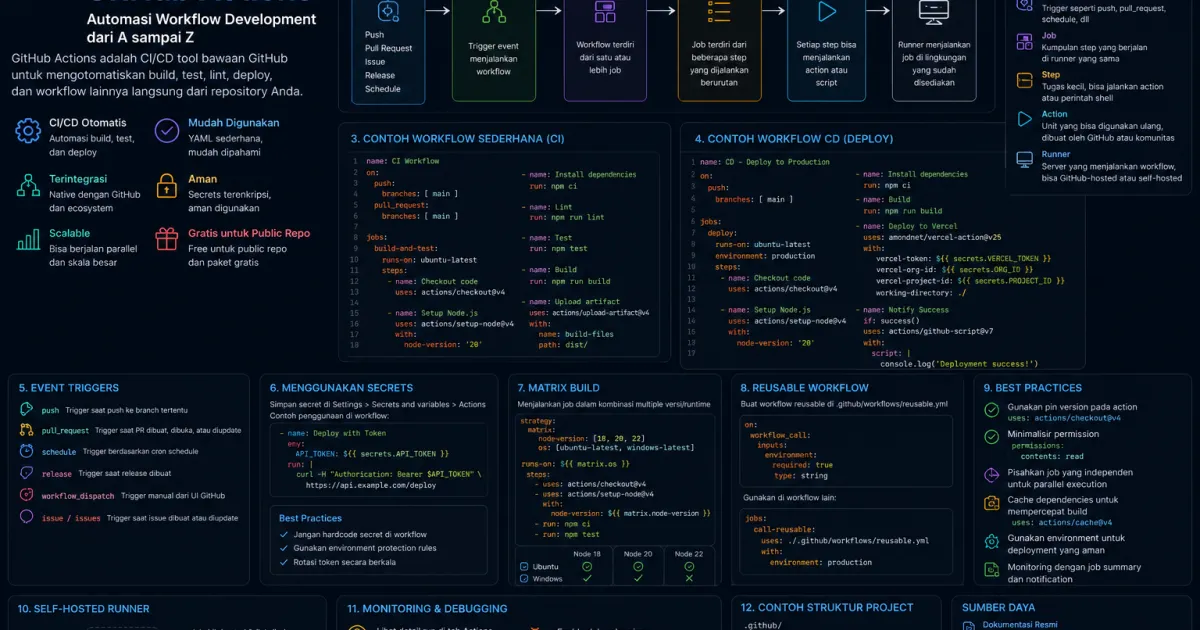Click the list icon on the Job terdiri card

pos(719,11)
